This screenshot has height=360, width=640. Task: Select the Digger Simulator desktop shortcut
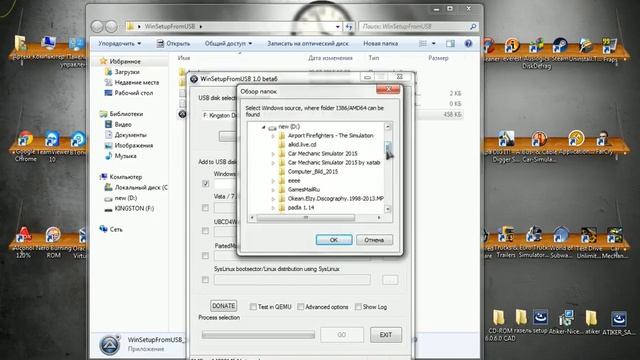click(x=506, y=146)
